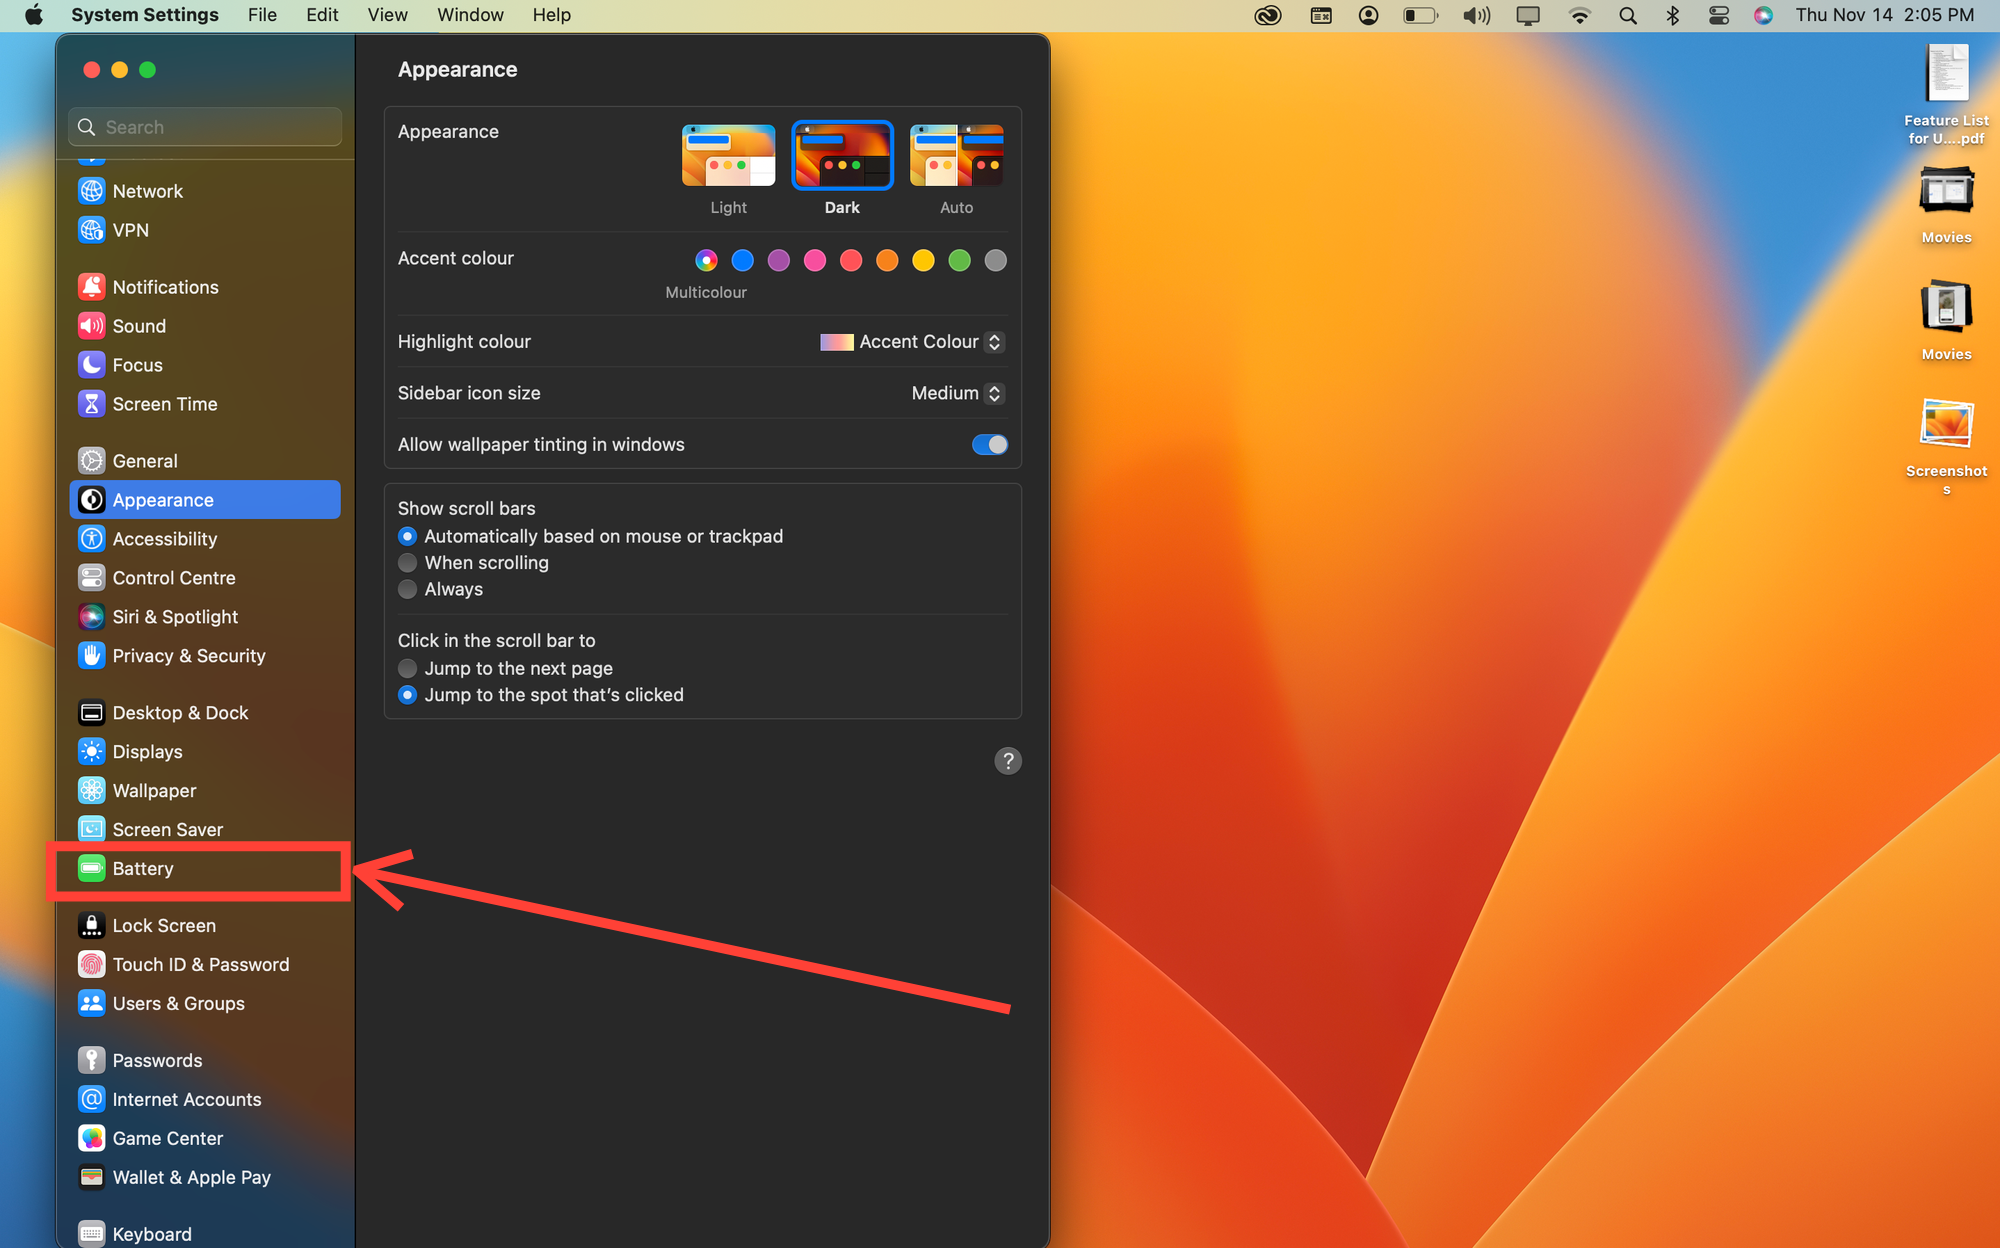Open Privacy & Security settings

pyautogui.click(x=188, y=655)
